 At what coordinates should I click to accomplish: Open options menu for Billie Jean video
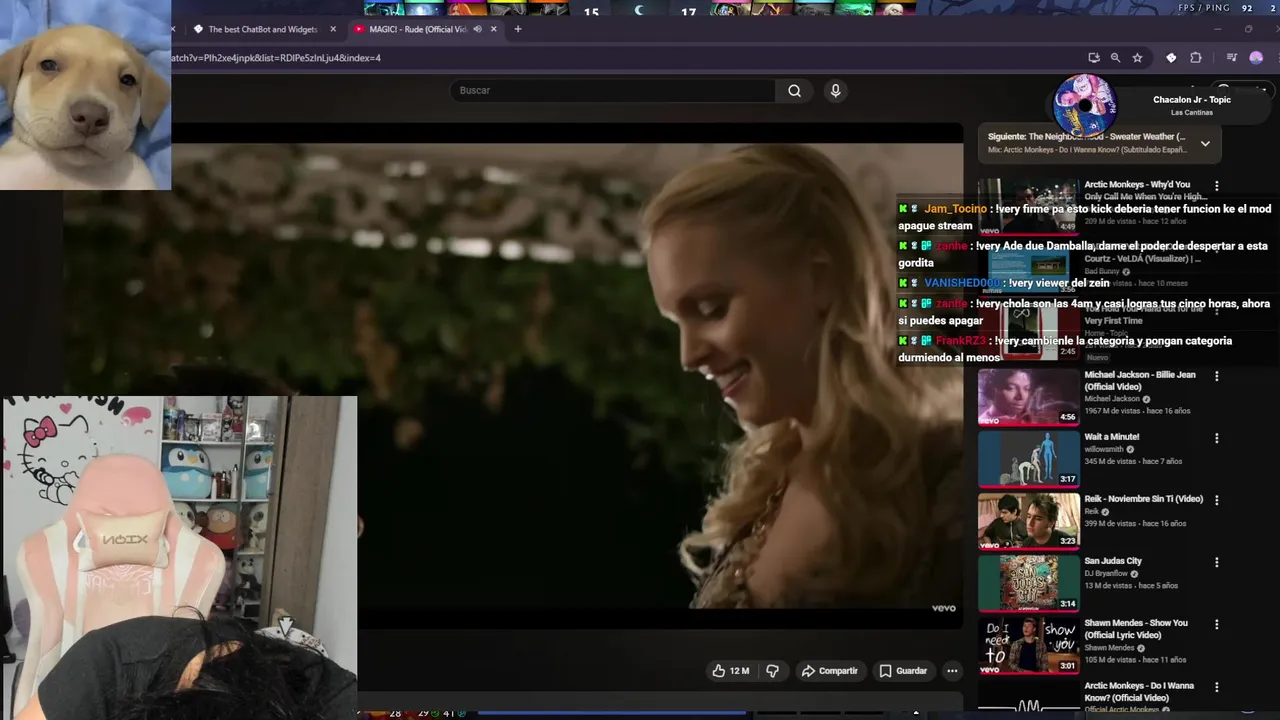click(1217, 376)
